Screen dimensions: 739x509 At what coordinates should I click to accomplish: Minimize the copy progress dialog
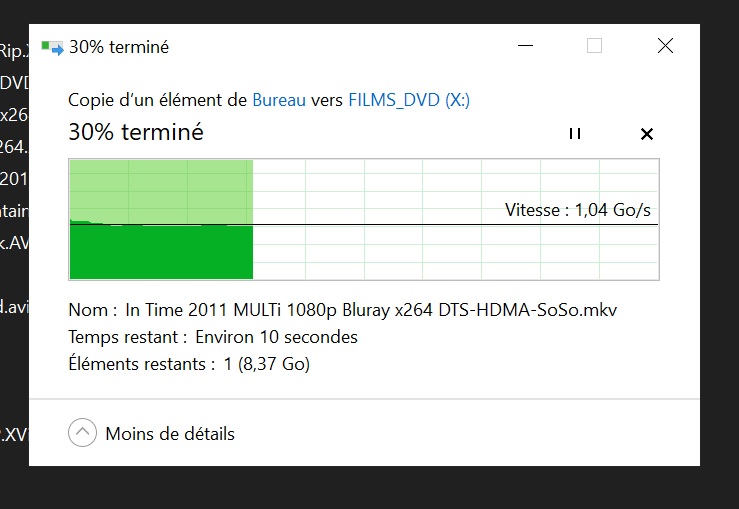[x=526, y=46]
